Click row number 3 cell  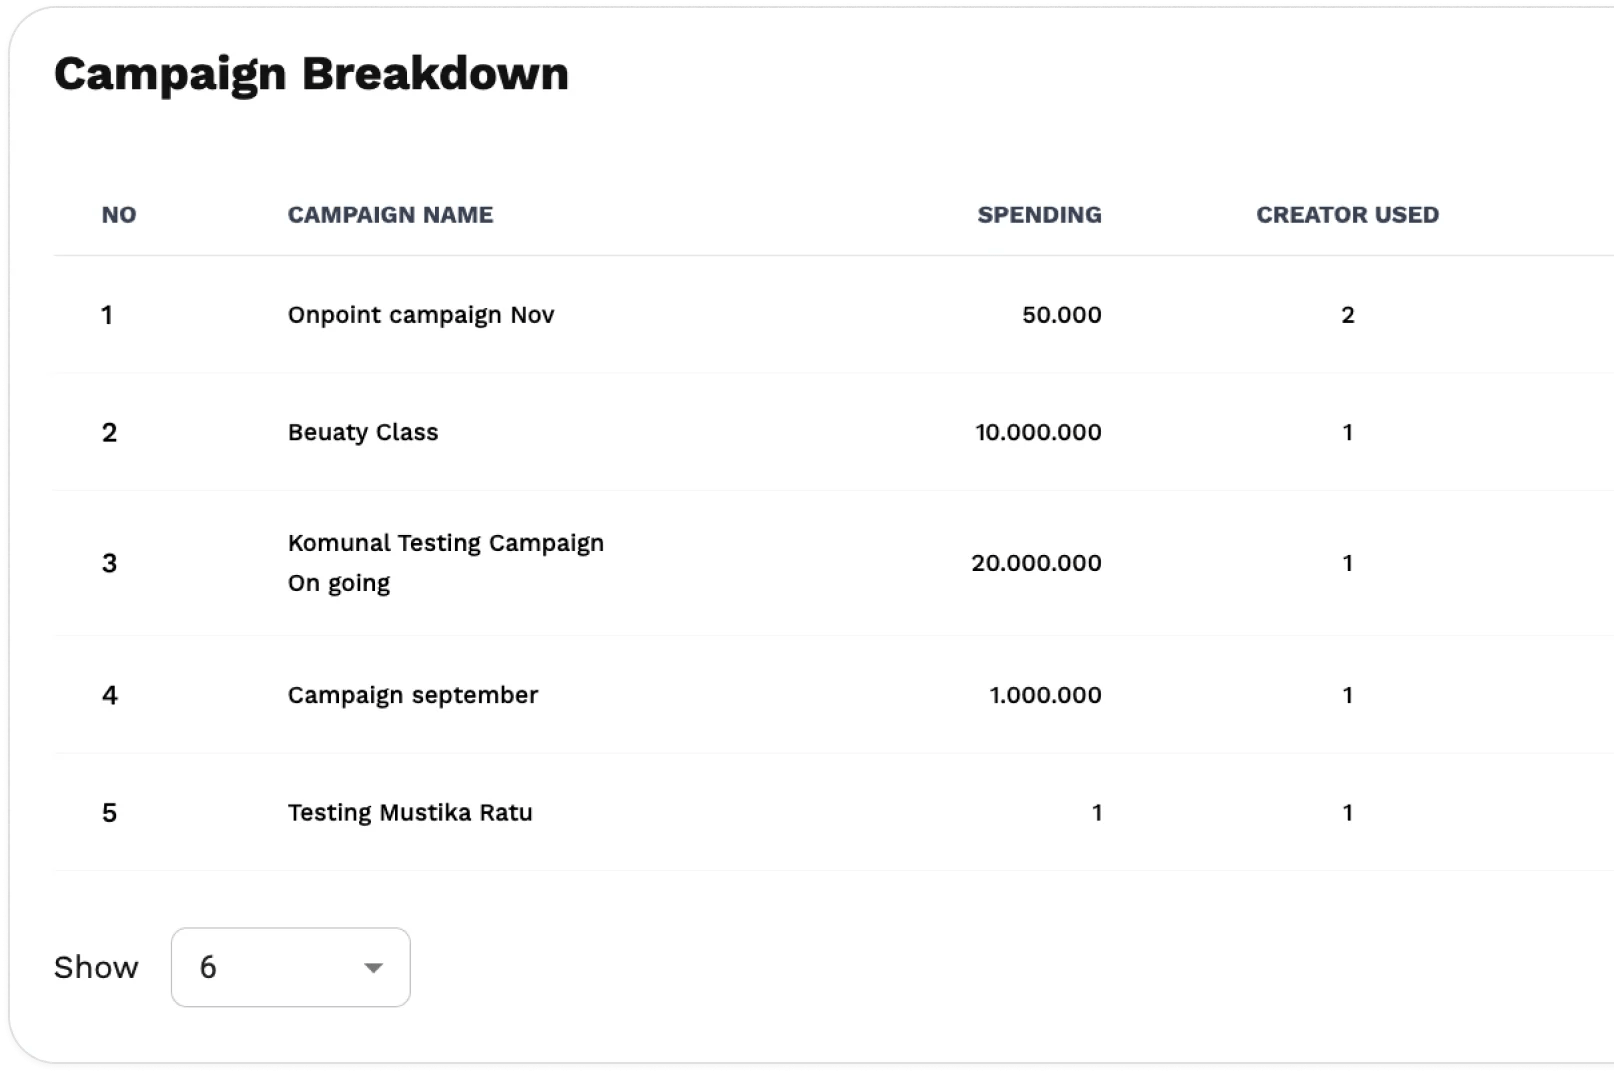tap(109, 563)
